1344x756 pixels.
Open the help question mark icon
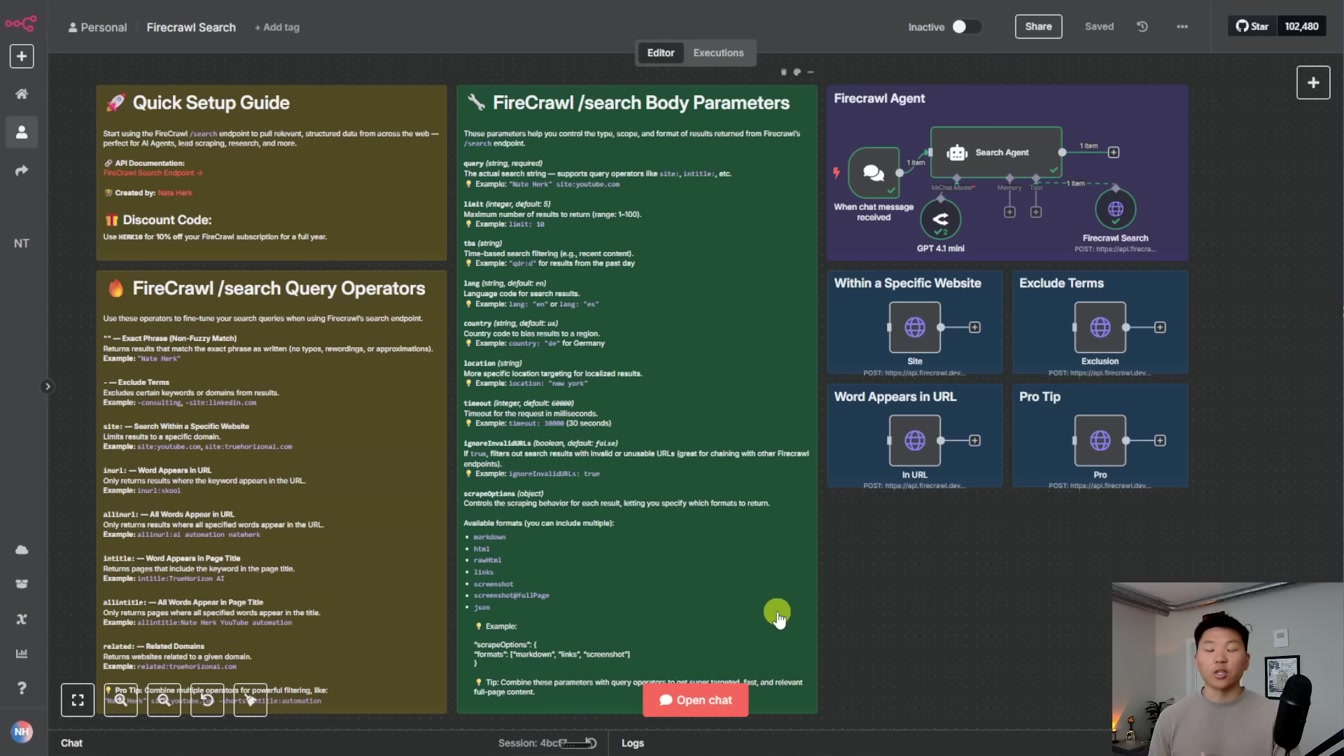tap(21, 688)
